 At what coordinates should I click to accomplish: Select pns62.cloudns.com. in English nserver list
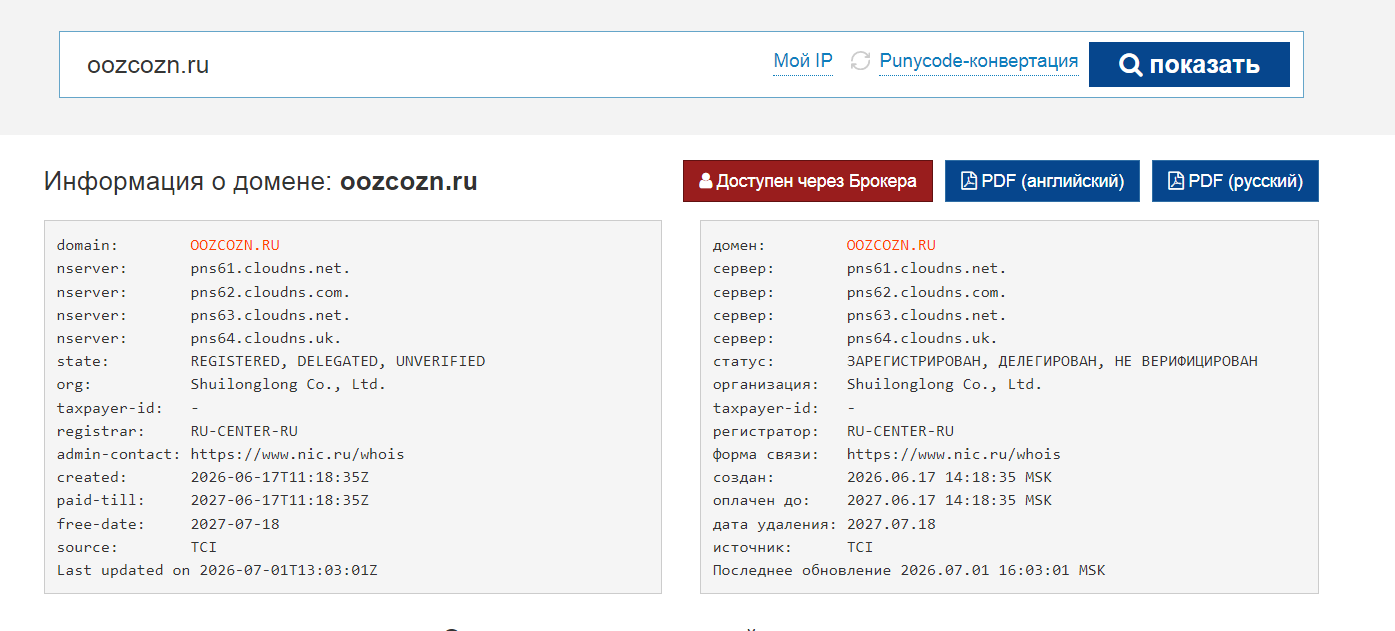(x=270, y=292)
